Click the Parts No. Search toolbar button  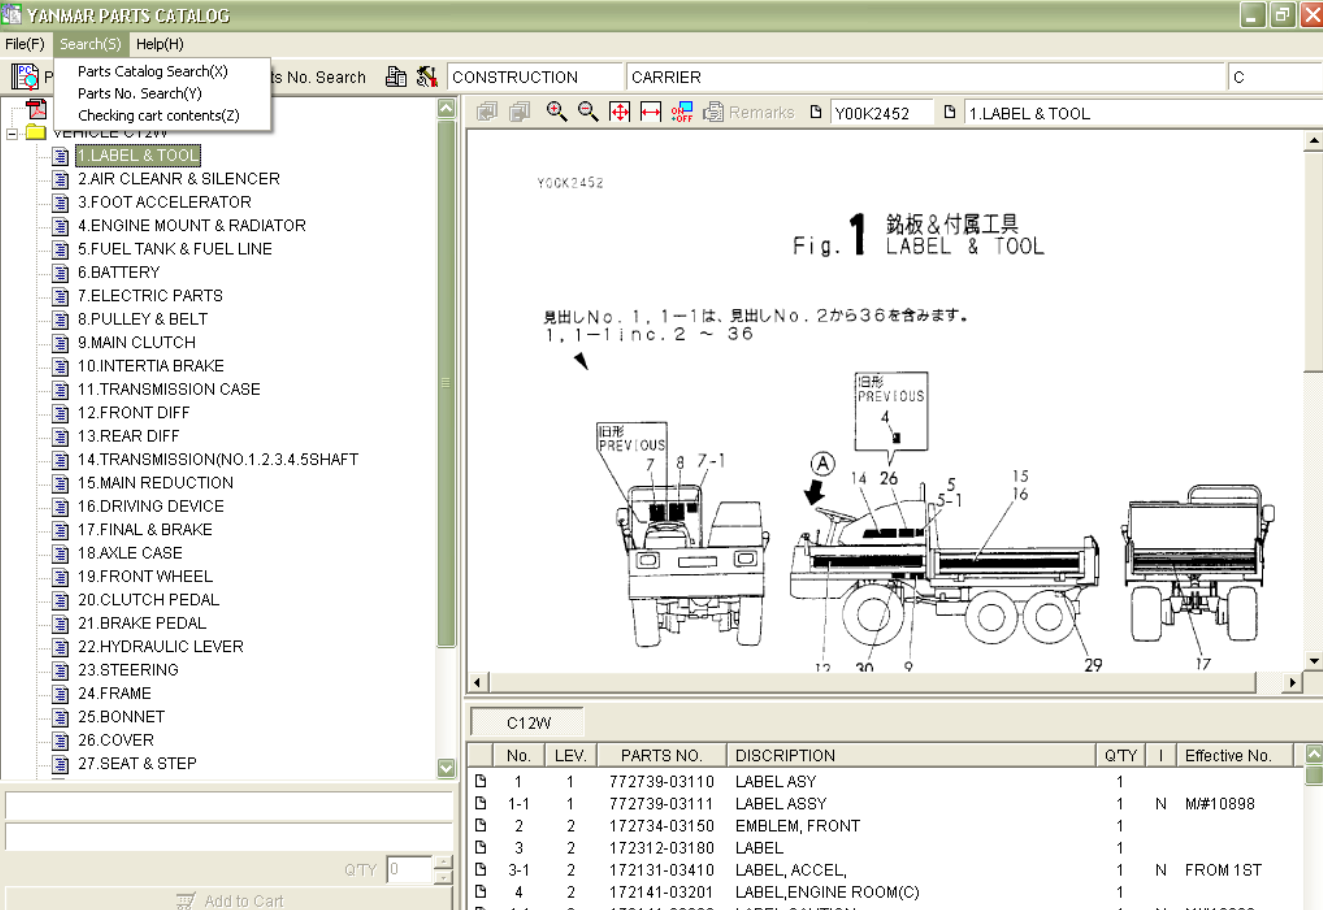pos(318,77)
